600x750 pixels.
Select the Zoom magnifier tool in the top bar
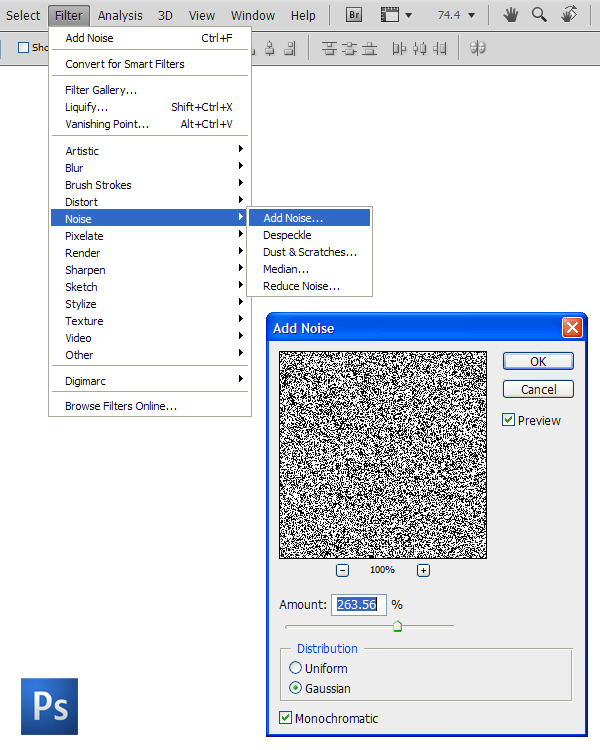539,15
